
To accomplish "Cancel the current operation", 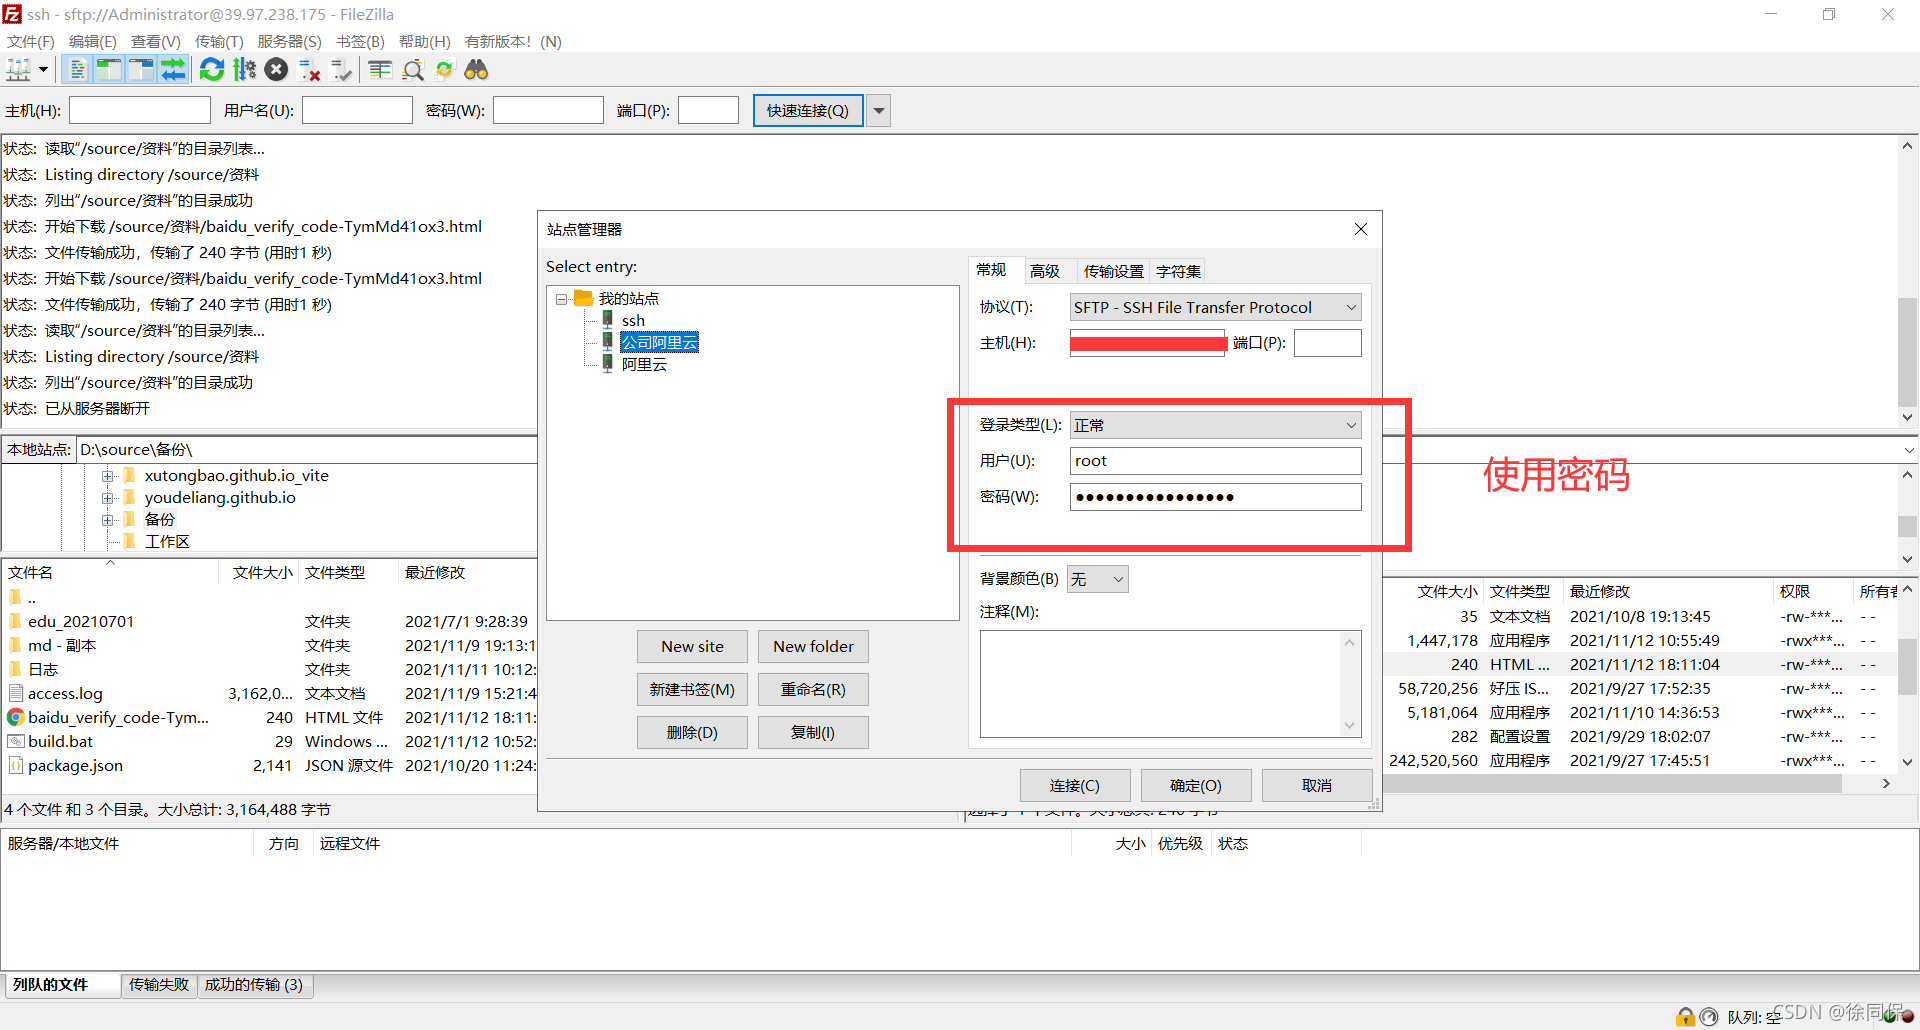I will 277,69.
